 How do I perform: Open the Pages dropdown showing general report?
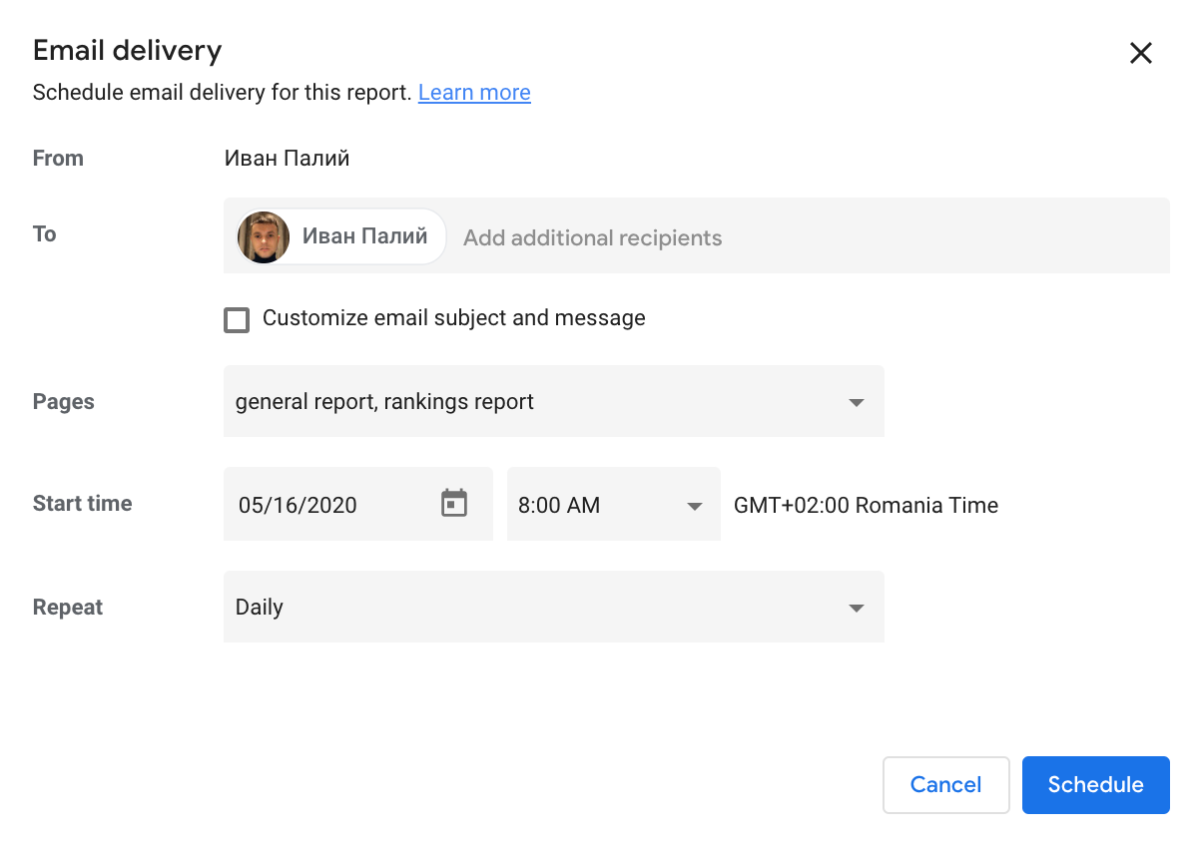(540, 402)
